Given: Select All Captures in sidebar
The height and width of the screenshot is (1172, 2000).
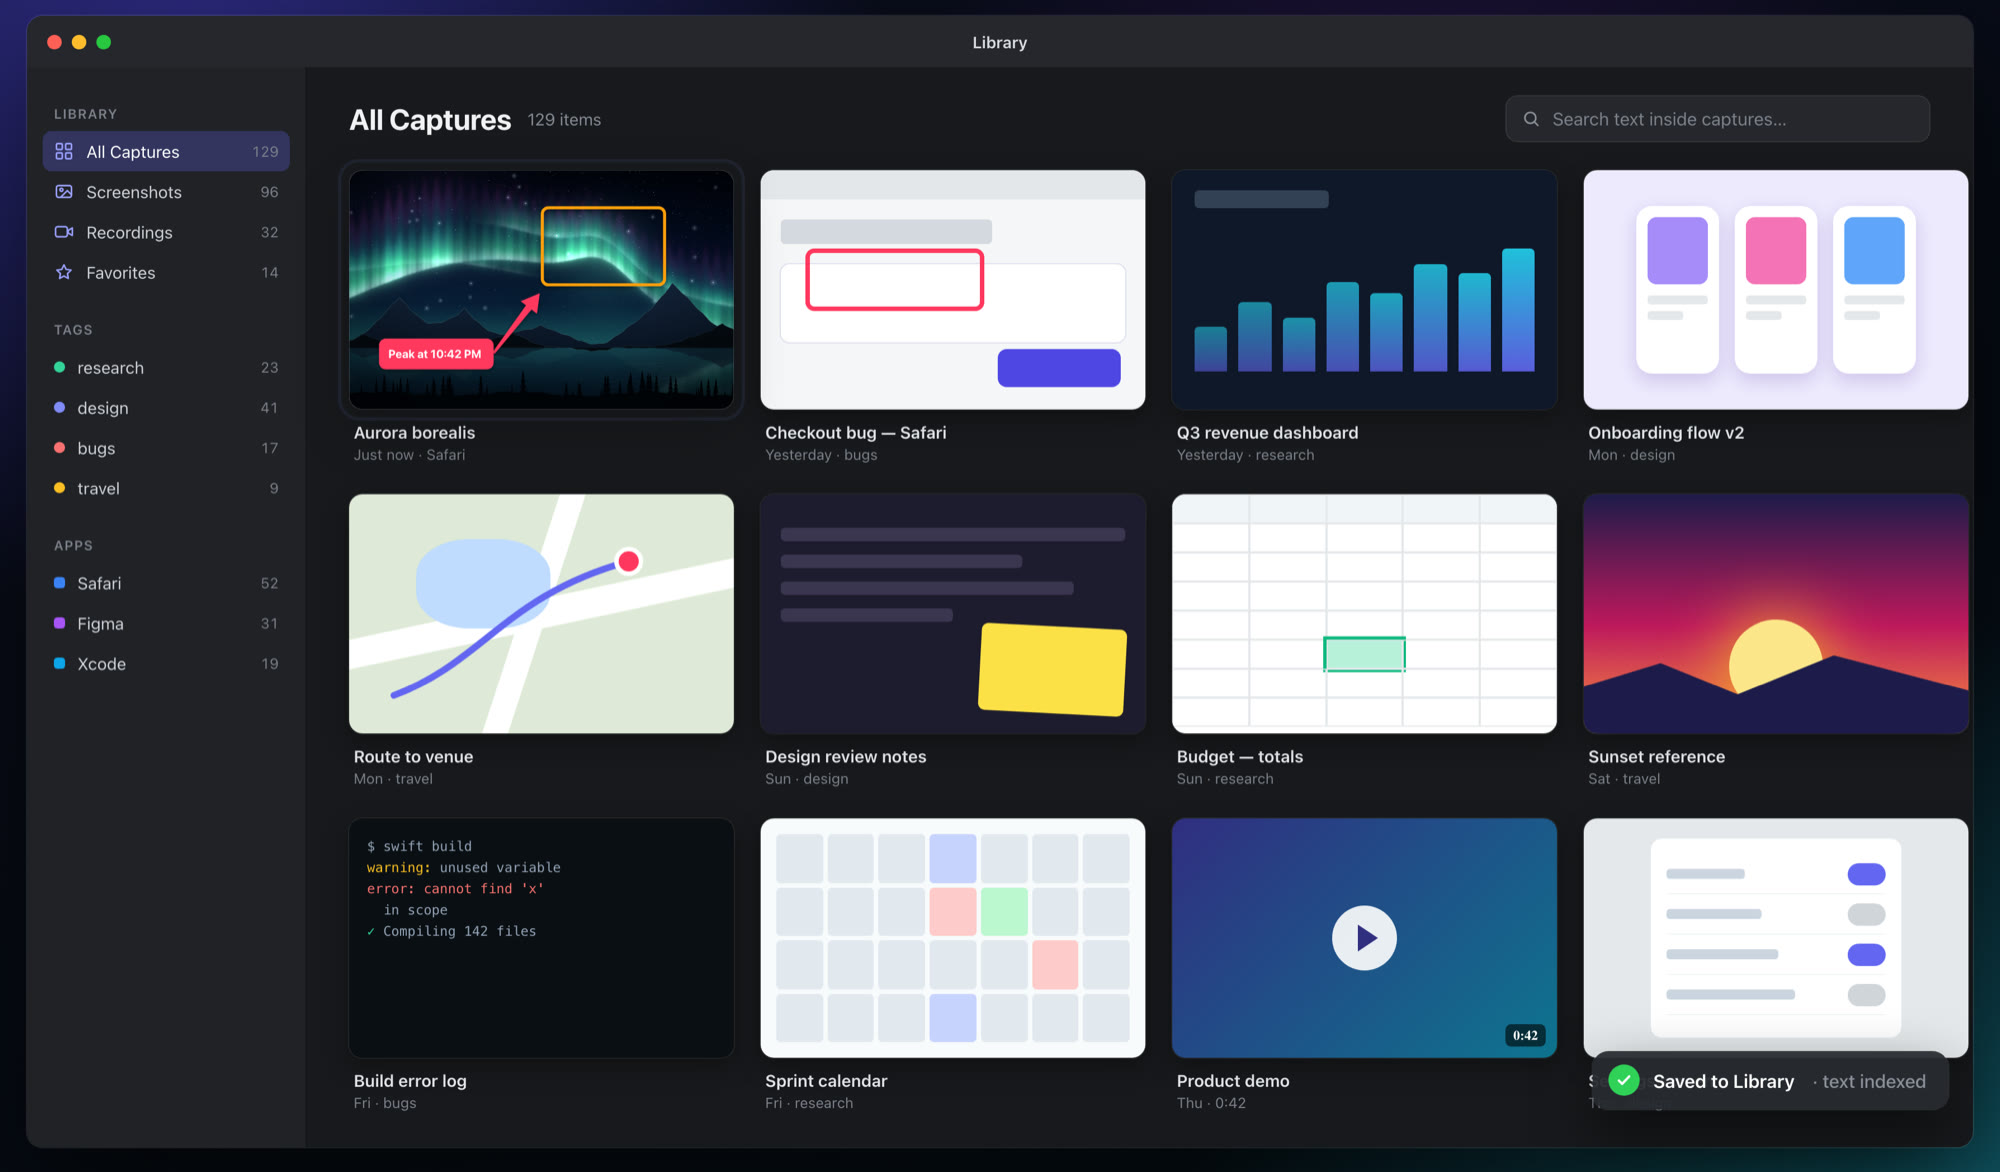Looking at the screenshot, I should tap(166, 151).
